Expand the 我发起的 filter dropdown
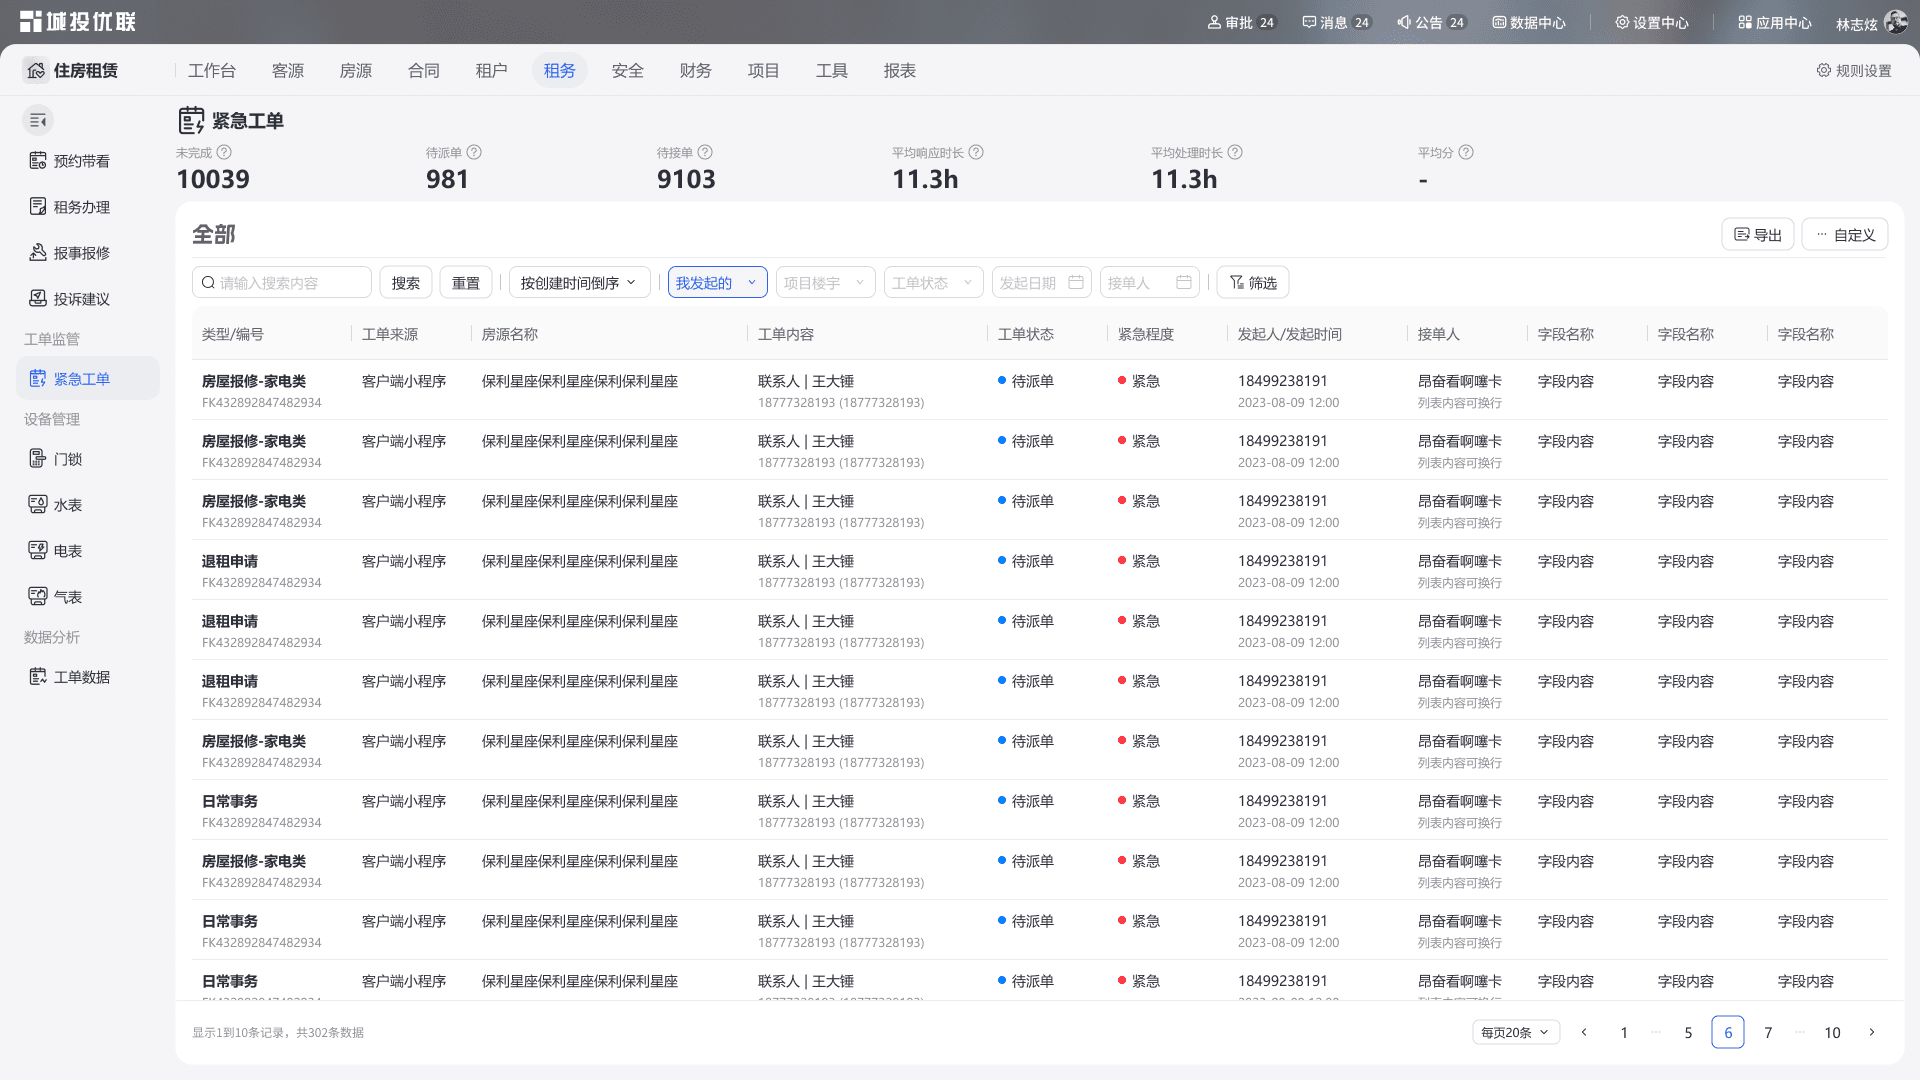 click(x=718, y=283)
